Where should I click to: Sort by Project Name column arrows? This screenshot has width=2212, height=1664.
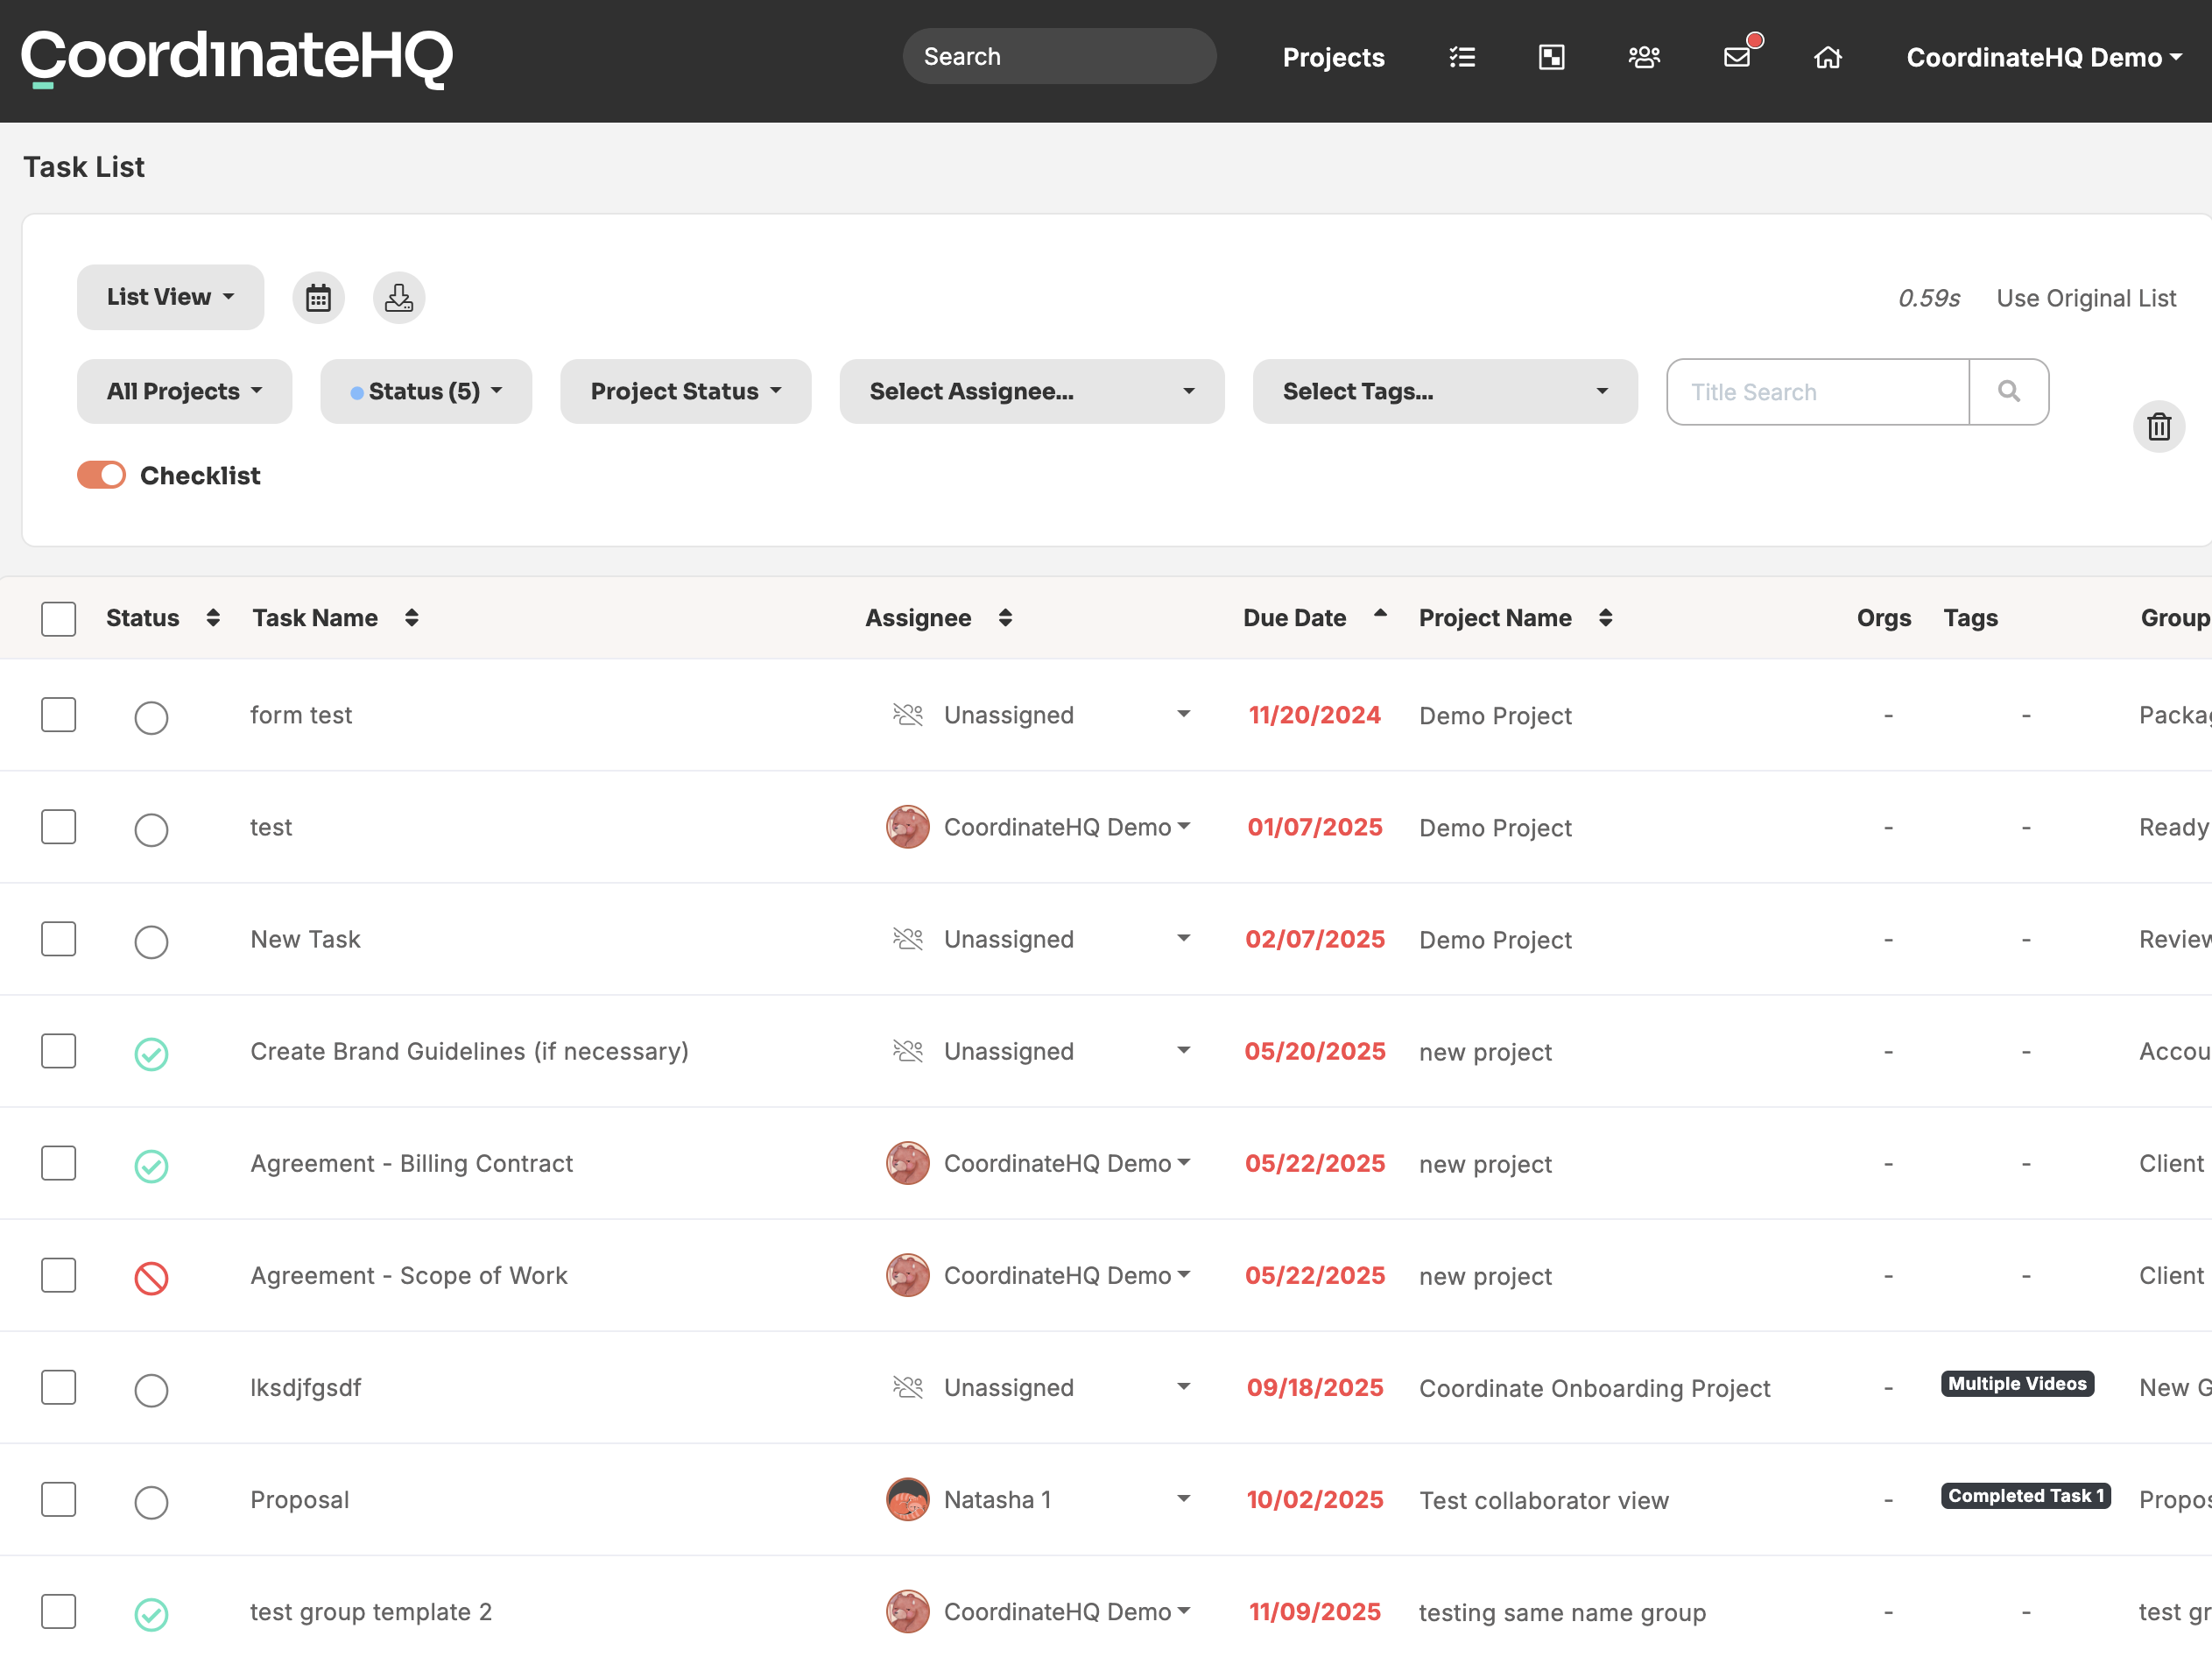[1605, 618]
